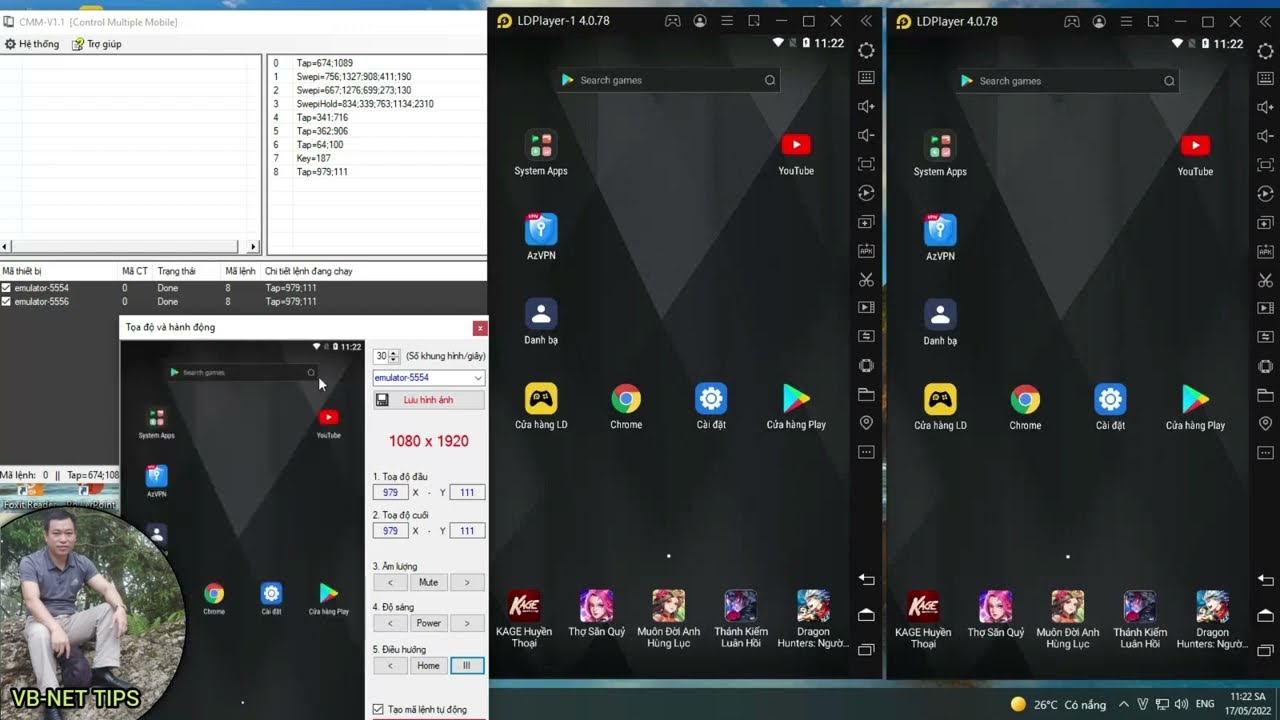This screenshot has height=720, width=1280.
Task: Click Search games bar in LDPlayer-1
Action: coord(668,80)
